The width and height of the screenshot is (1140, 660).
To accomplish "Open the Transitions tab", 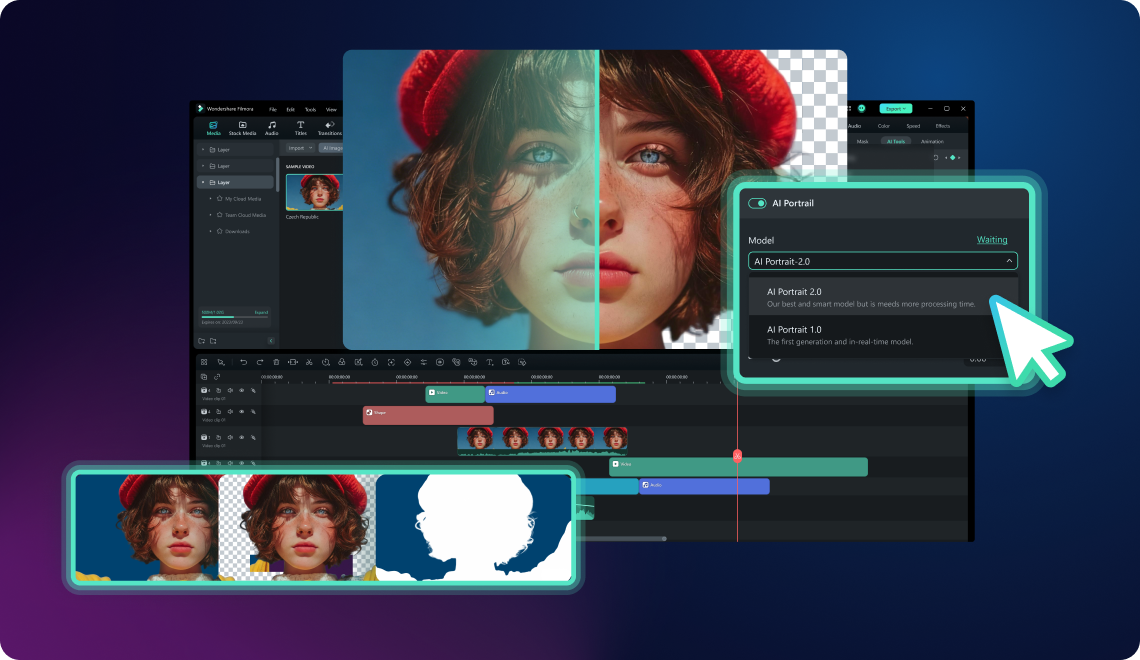I will pyautogui.click(x=329, y=129).
